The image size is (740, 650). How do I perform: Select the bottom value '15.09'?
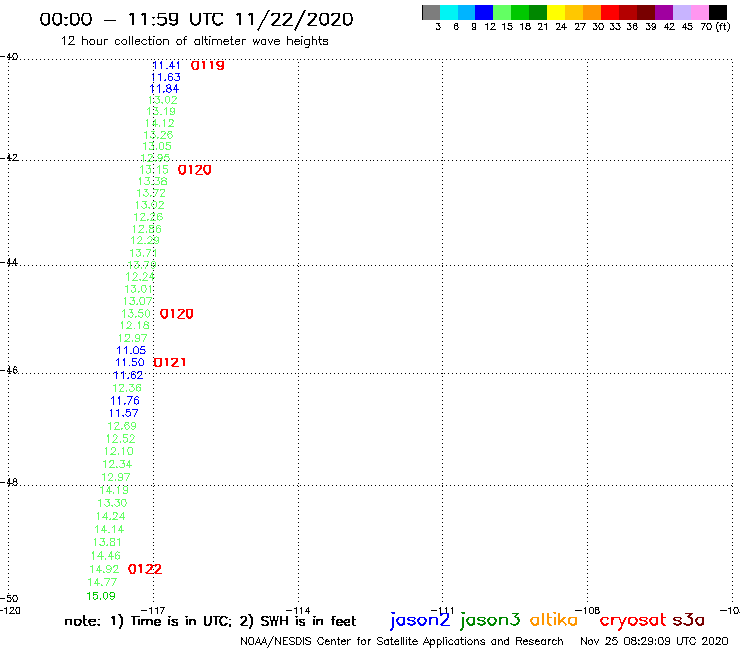[x=101, y=596]
